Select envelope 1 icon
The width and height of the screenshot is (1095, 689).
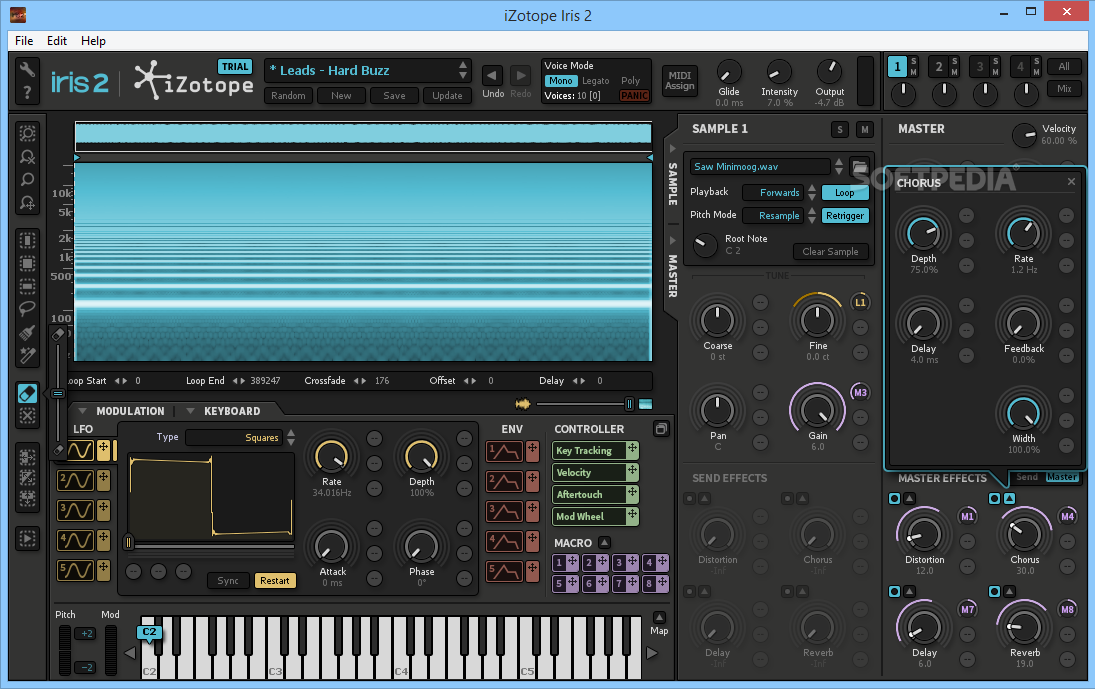pyautogui.click(x=504, y=451)
